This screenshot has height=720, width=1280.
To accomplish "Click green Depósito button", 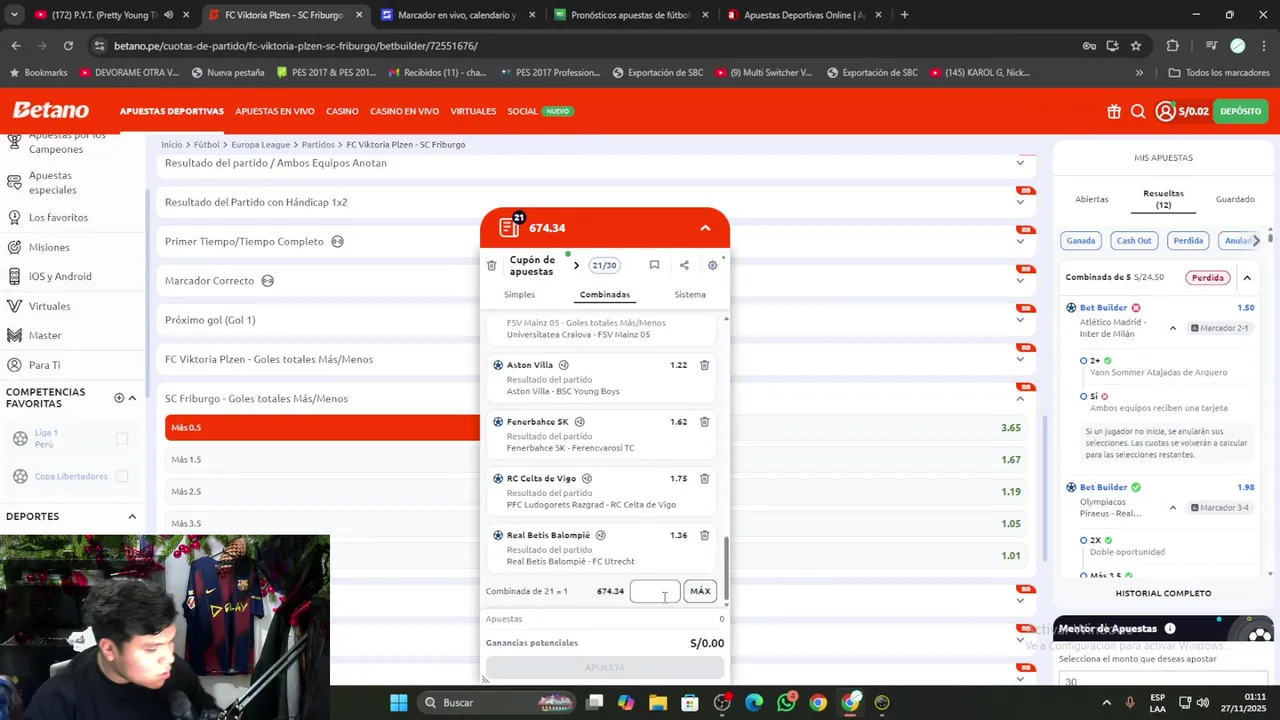I will pos(1241,111).
